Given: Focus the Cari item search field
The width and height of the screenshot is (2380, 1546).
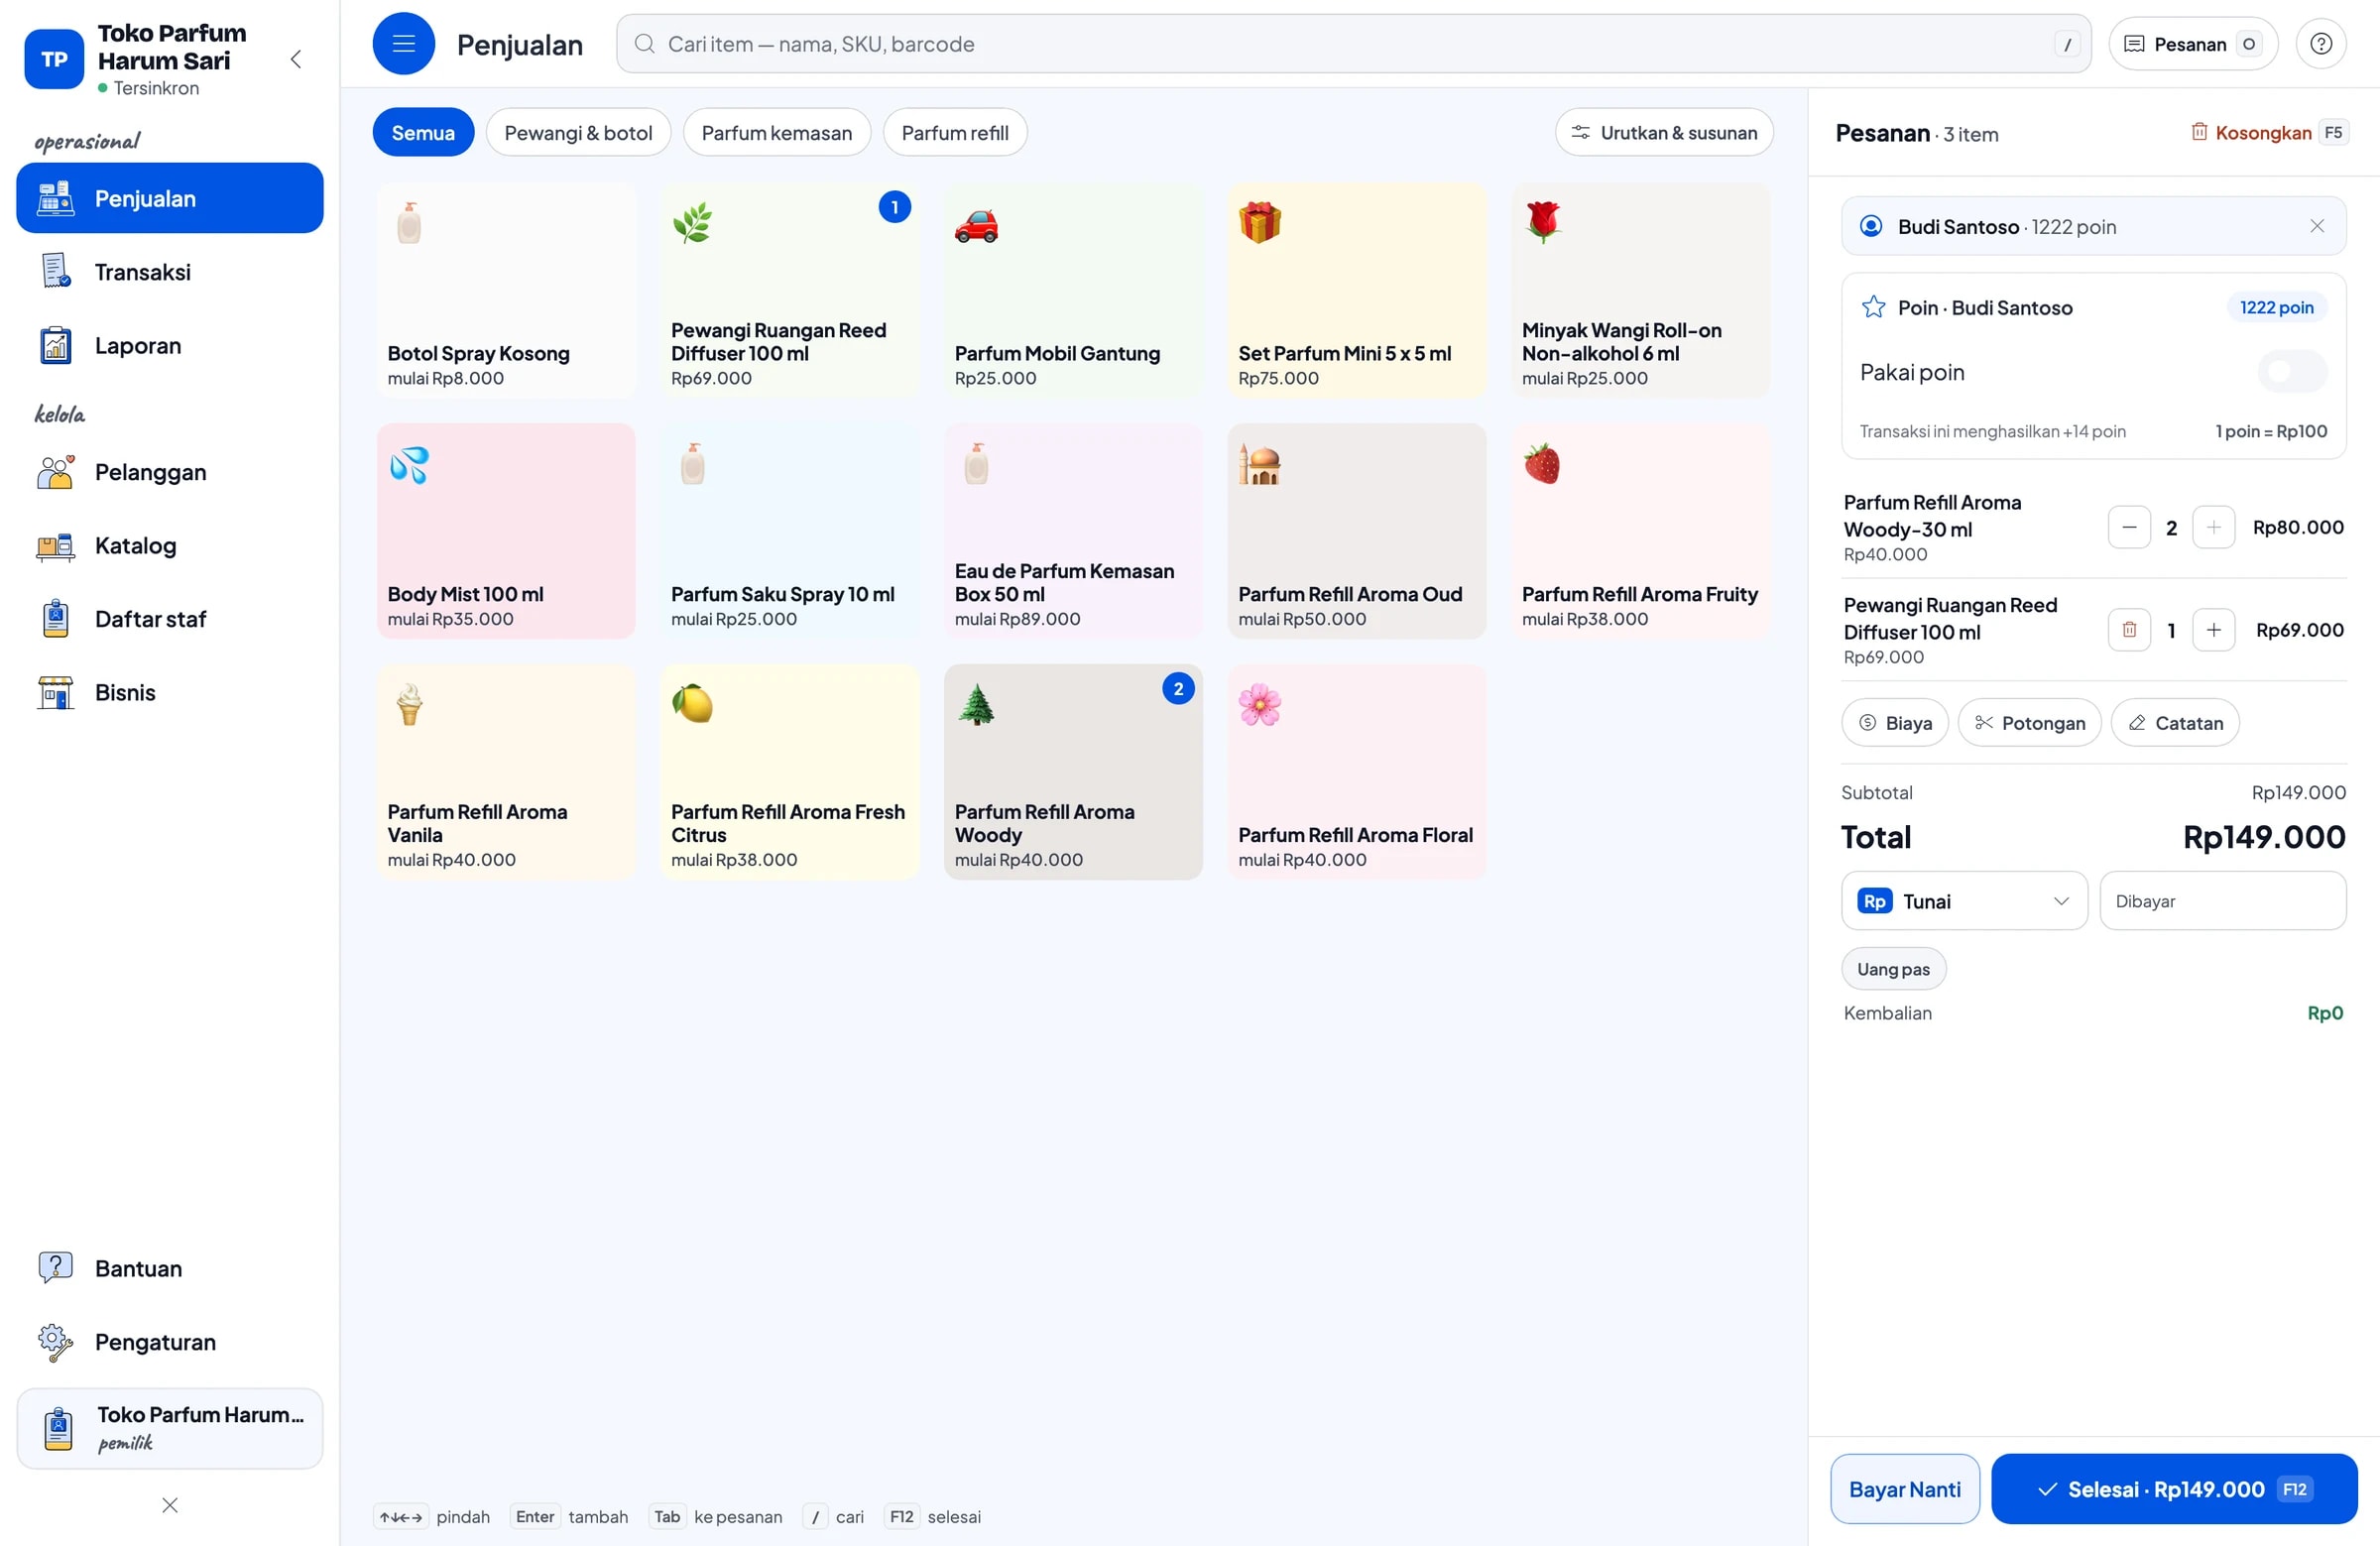Looking at the screenshot, I should tap(1353, 44).
